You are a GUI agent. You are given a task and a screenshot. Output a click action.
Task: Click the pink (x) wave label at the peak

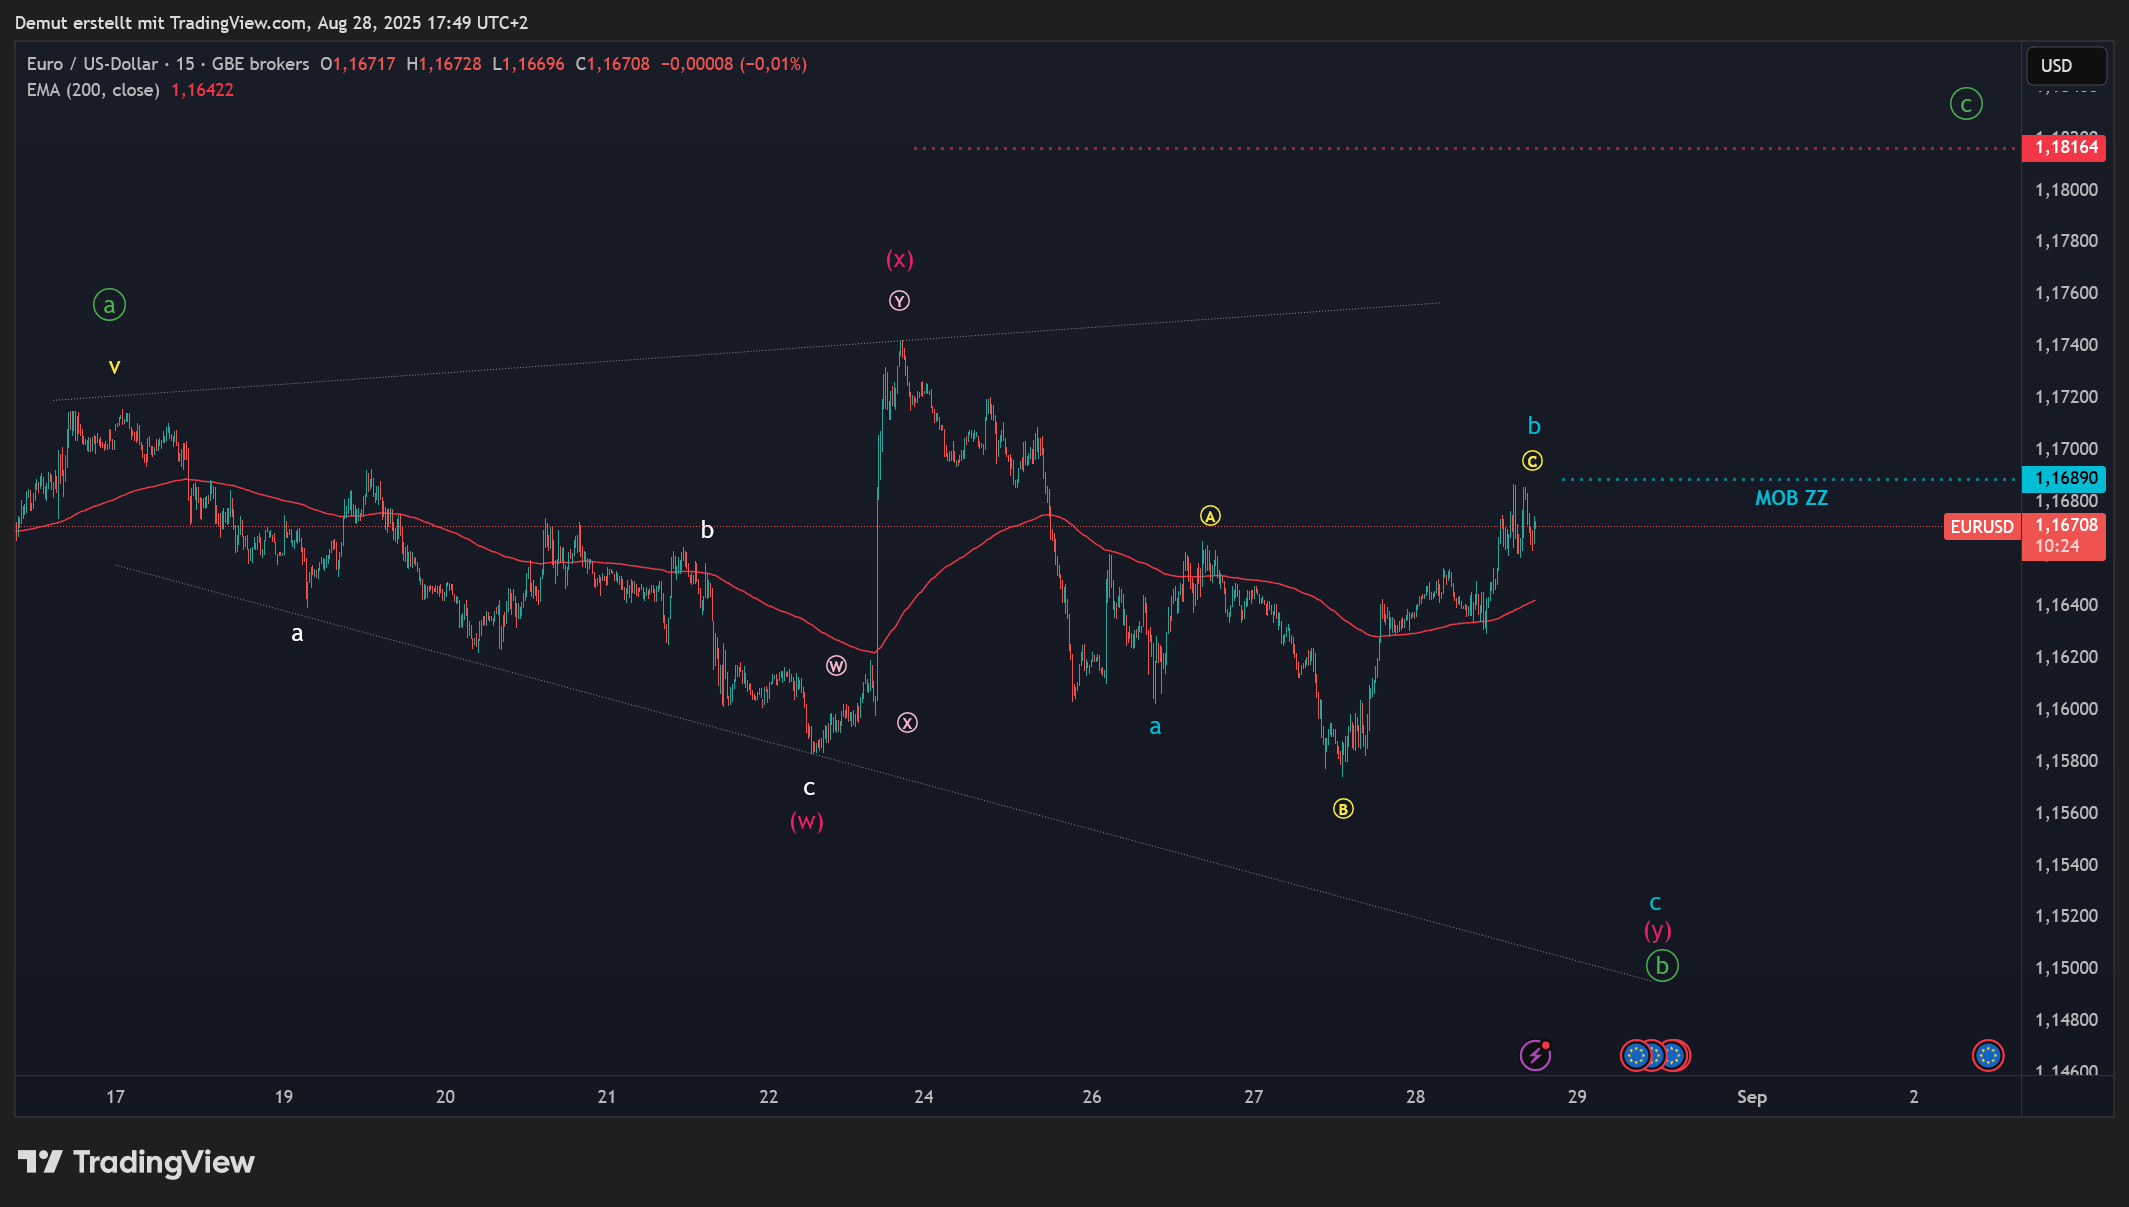899,260
